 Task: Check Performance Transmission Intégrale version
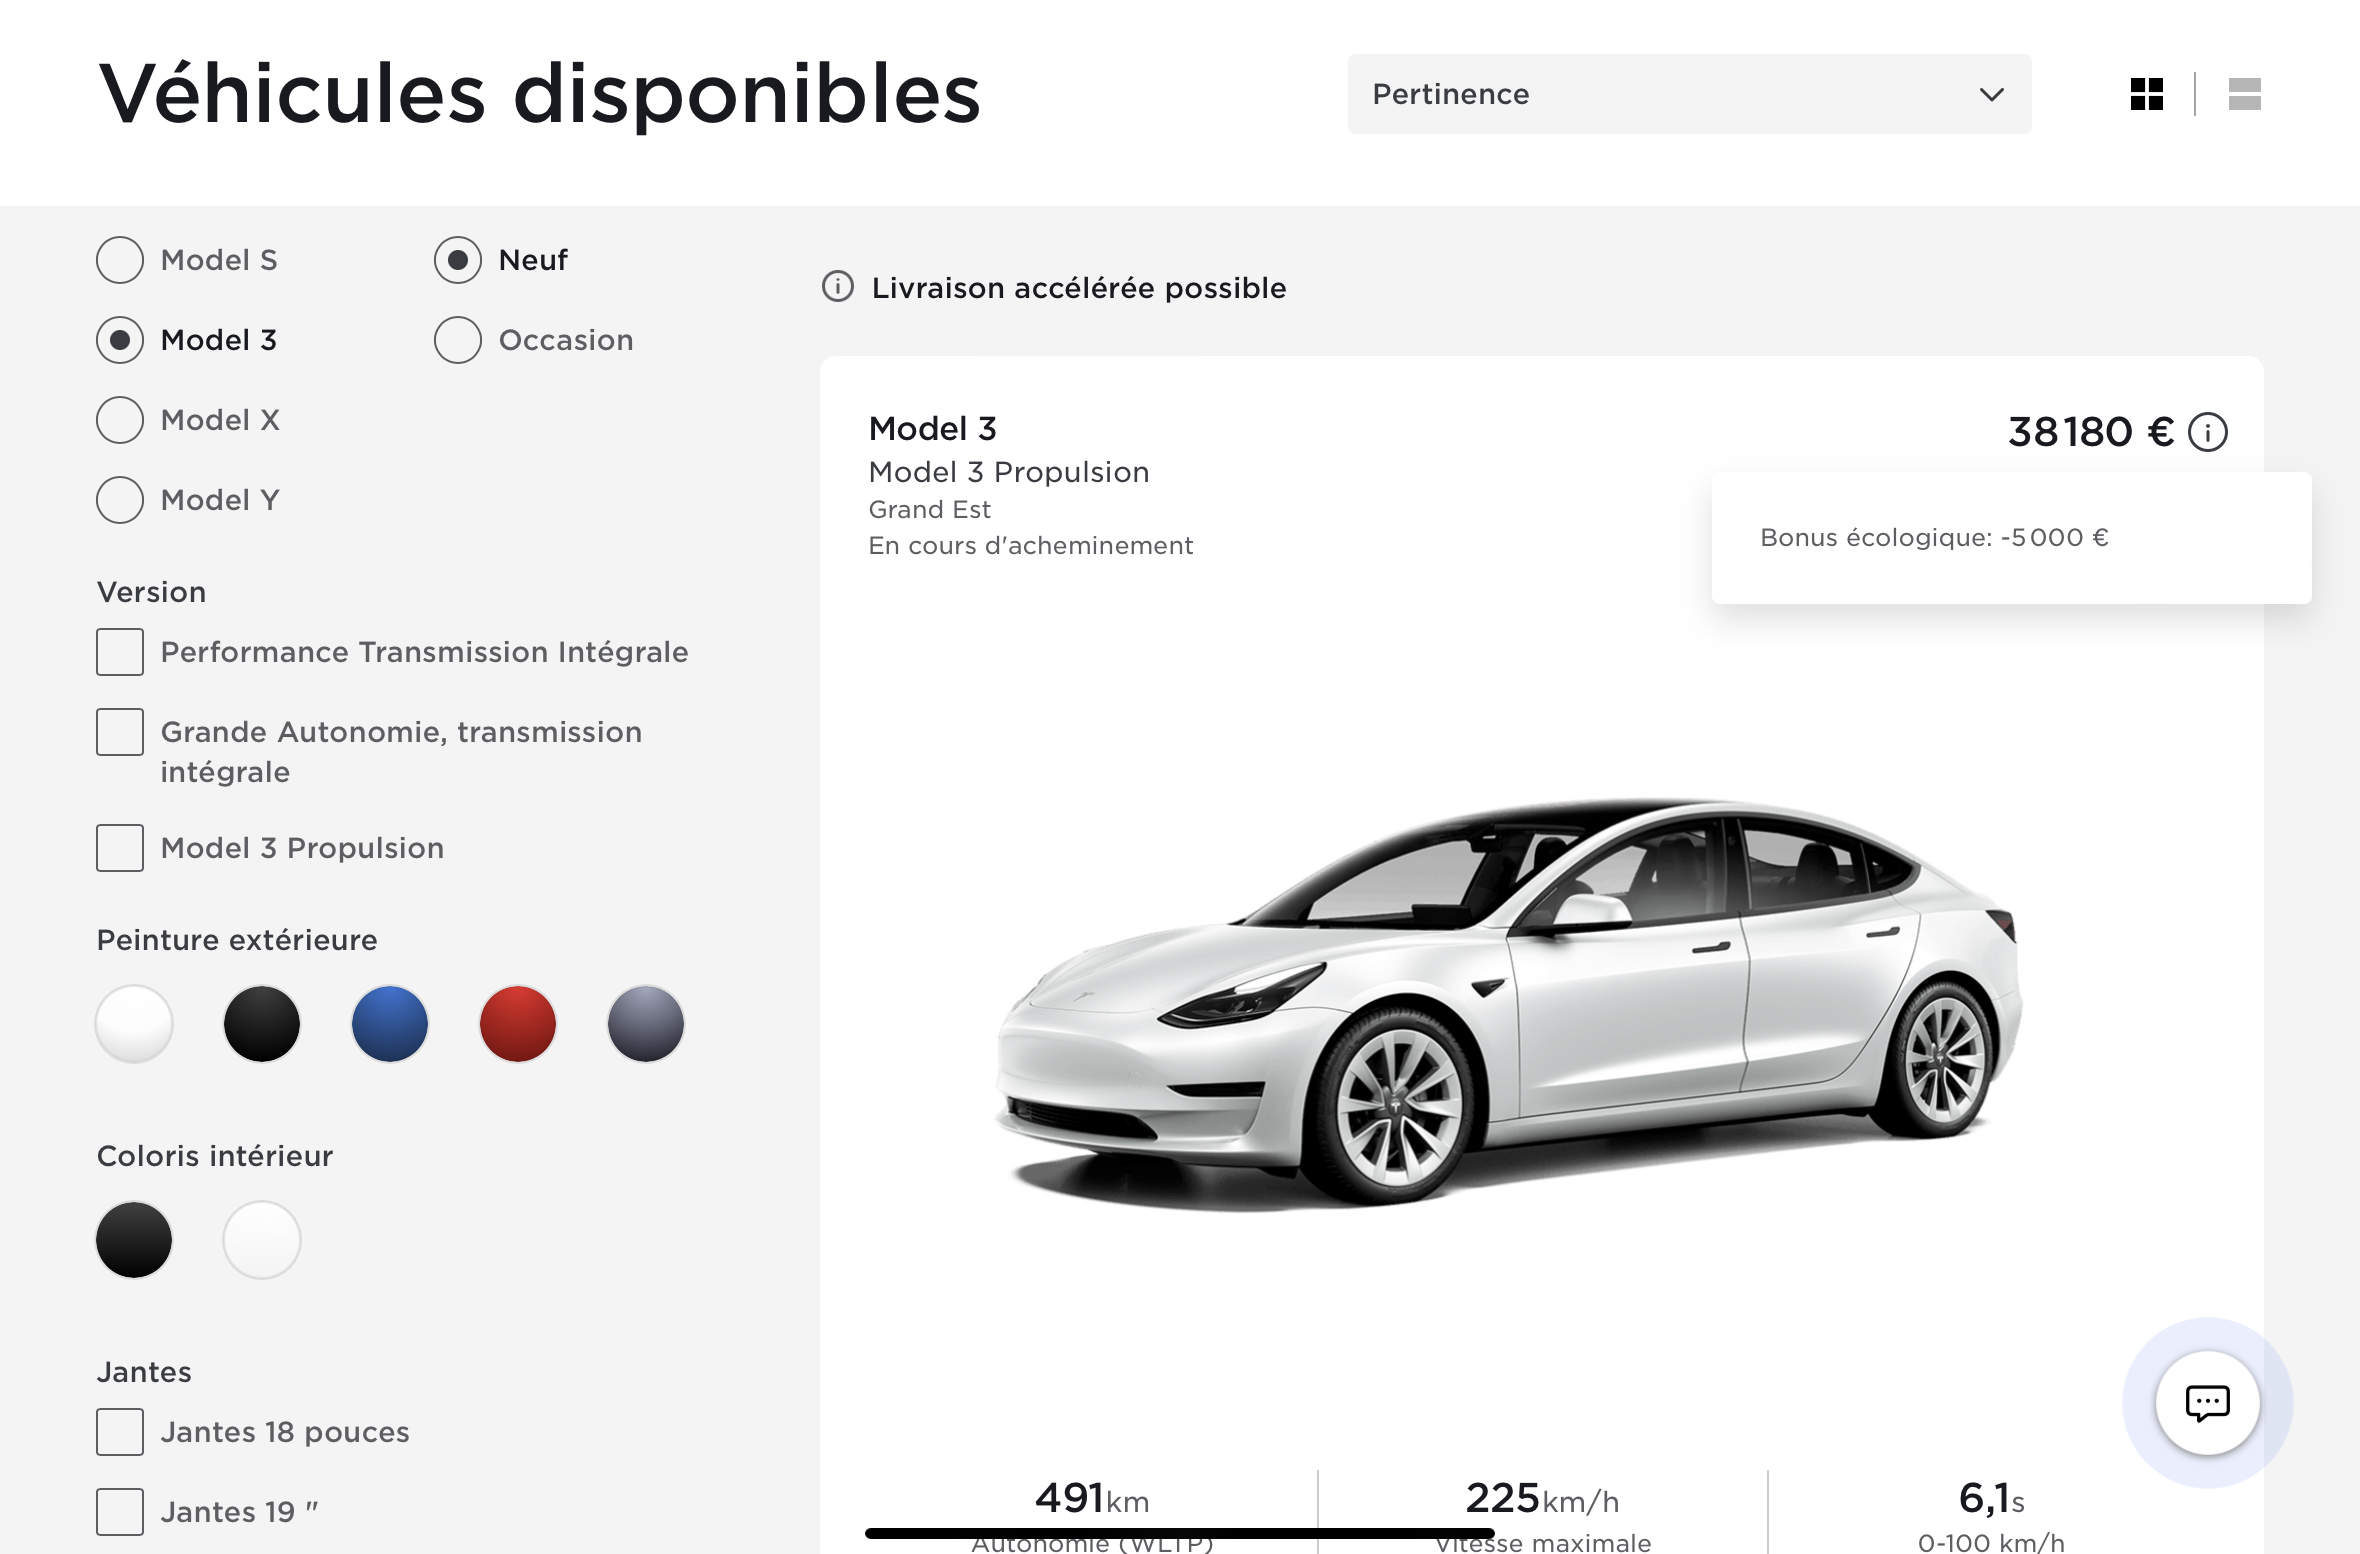coord(120,652)
